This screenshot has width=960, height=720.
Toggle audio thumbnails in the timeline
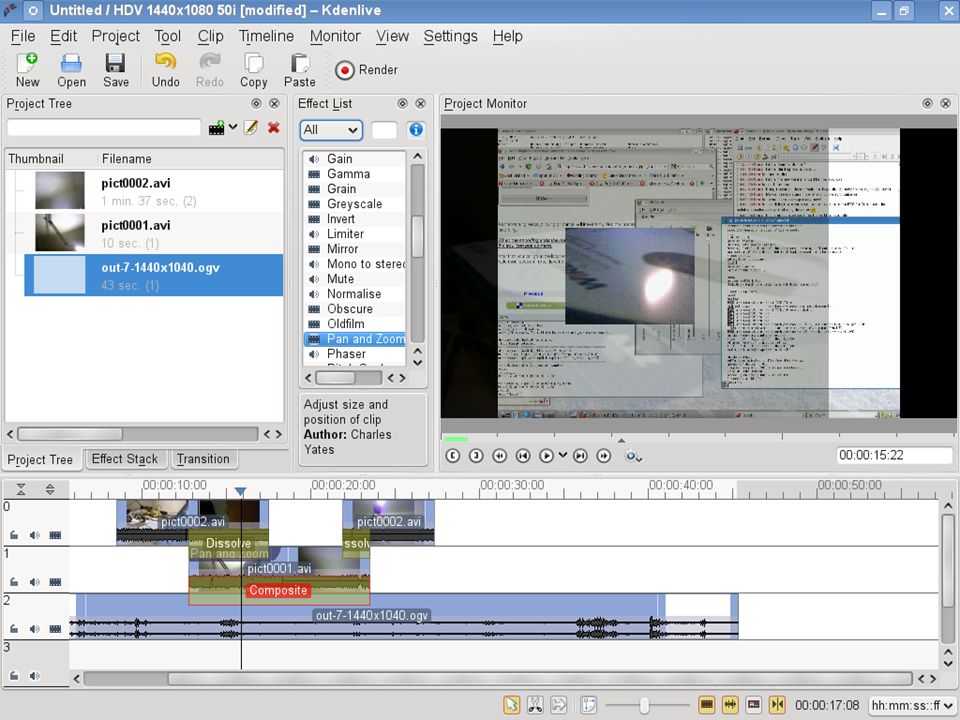click(x=730, y=705)
